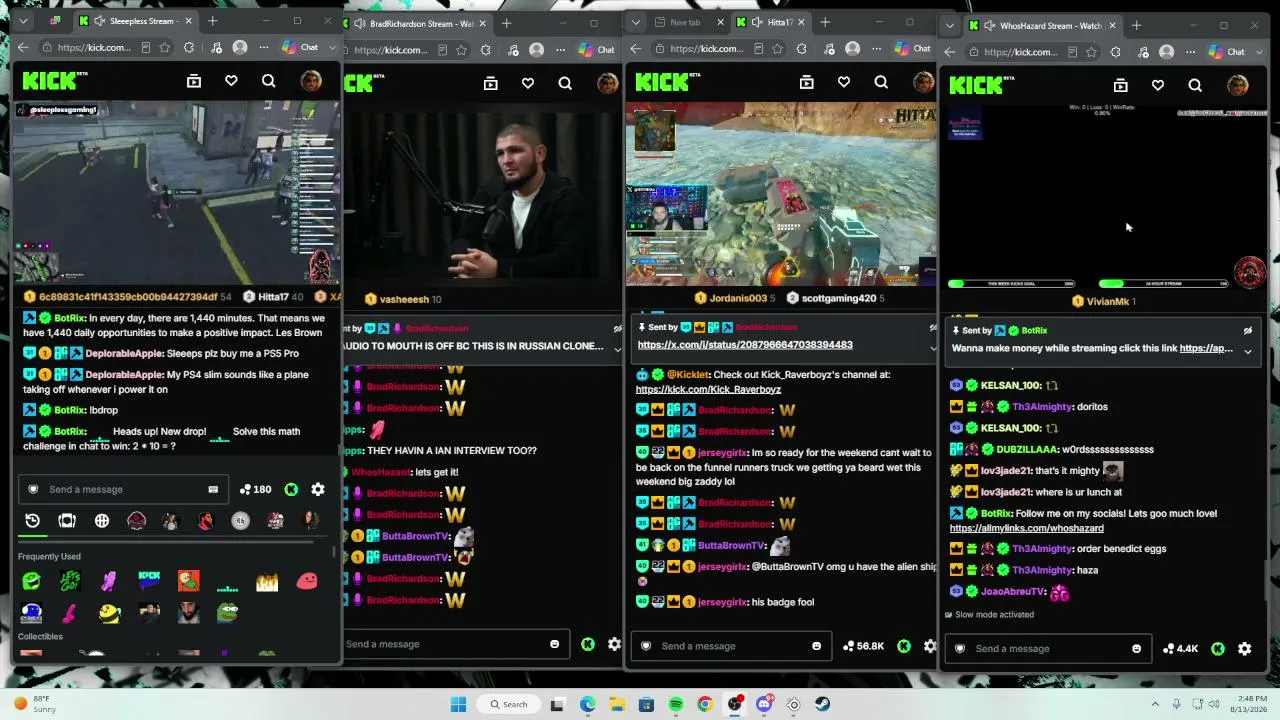
Task: Open chat settings gear in the WhosHazard window
Action: 1245,648
